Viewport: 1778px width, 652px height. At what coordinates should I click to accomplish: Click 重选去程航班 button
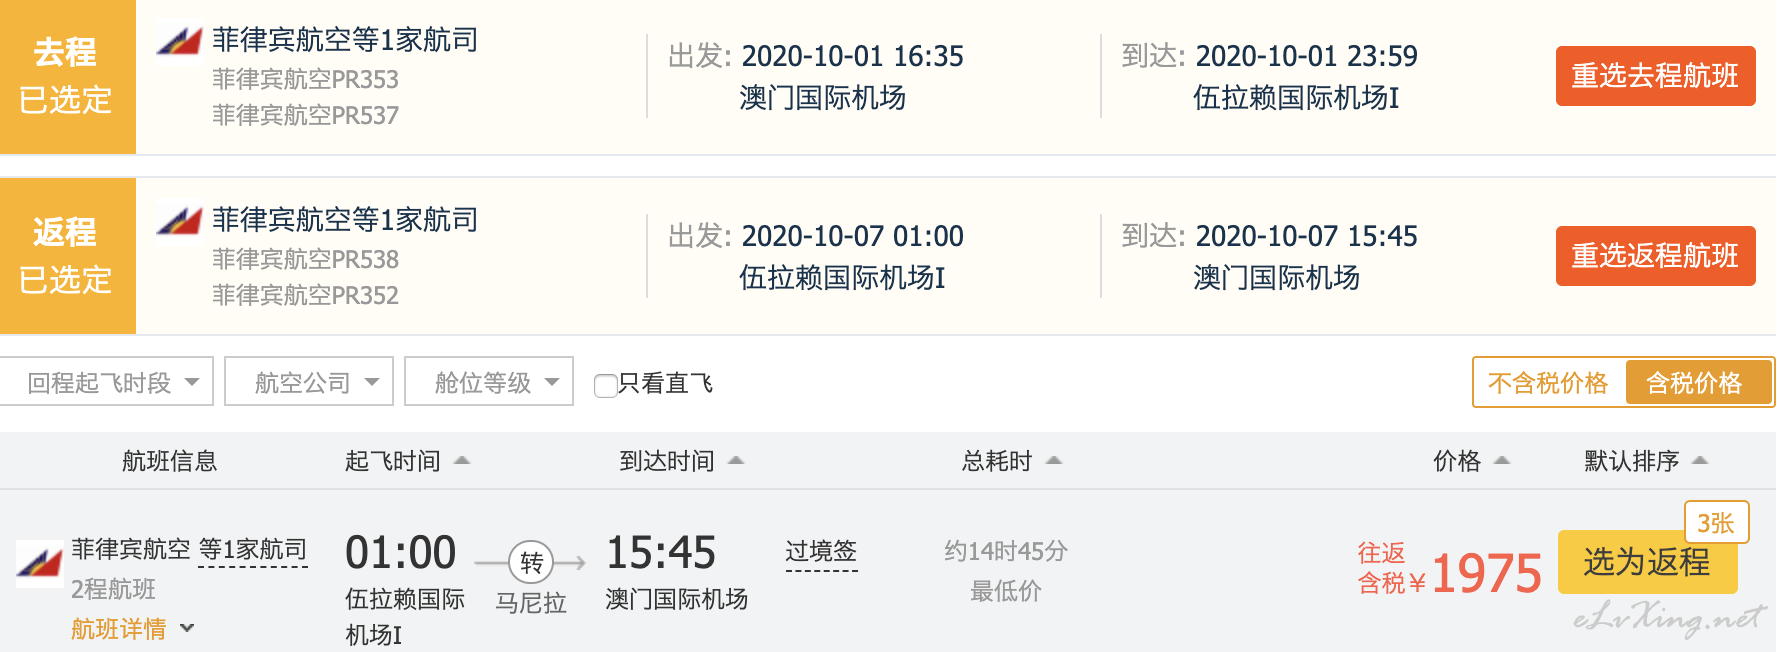[1655, 76]
